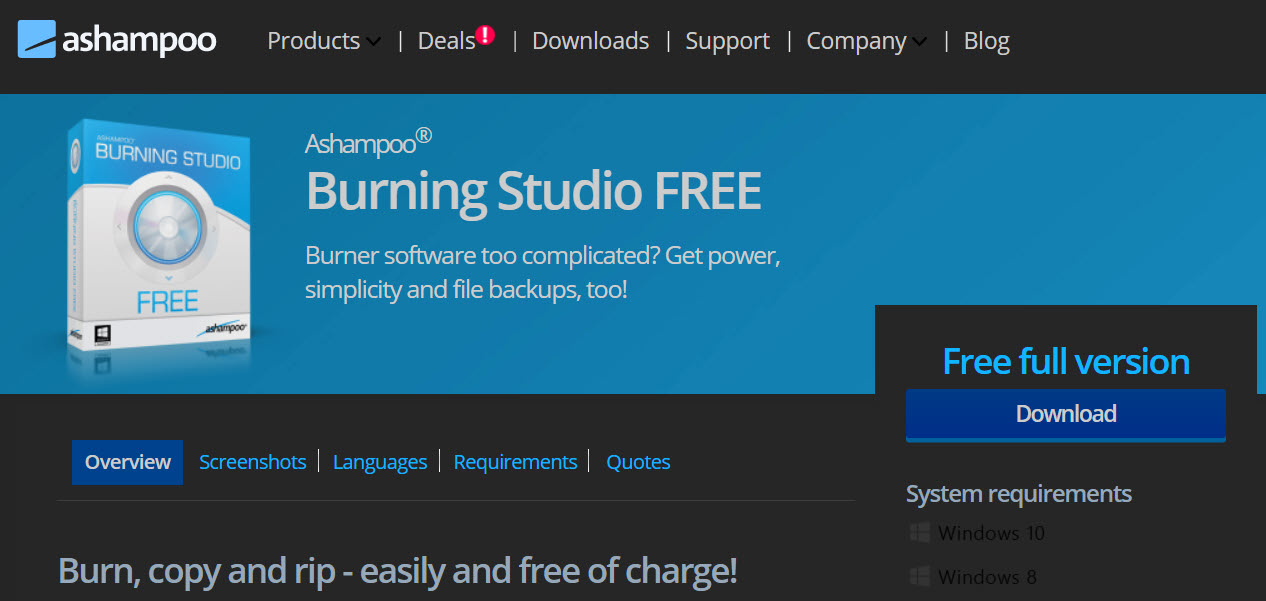Click the Windows 8 logo icon

(919, 576)
